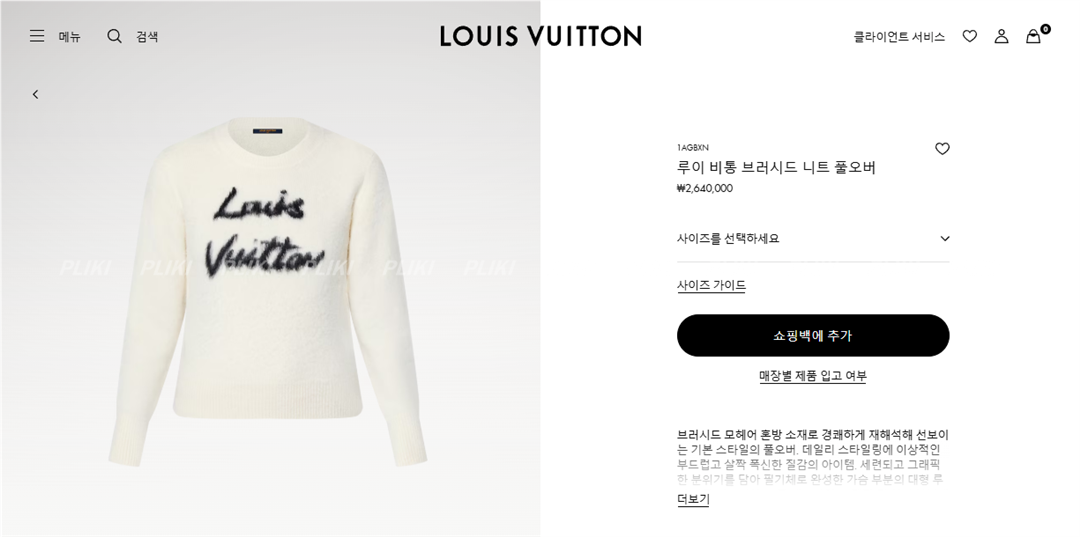Open the account profile icon
Screen dimensions: 1080x537
pos(1001,36)
